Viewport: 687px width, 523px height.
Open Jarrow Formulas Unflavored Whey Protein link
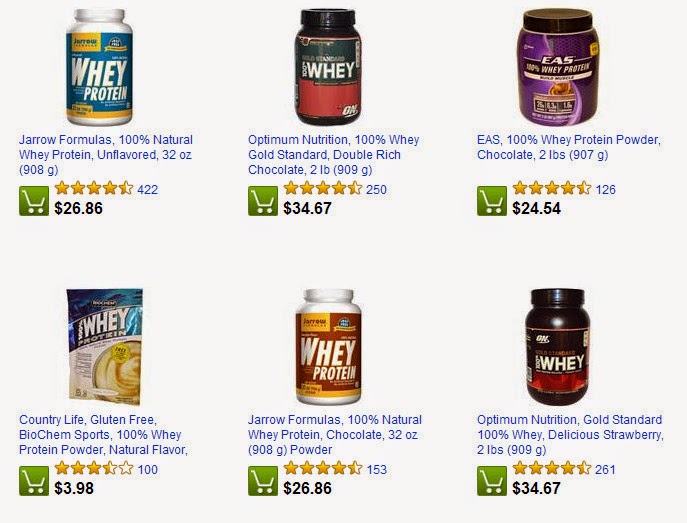[106, 155]
